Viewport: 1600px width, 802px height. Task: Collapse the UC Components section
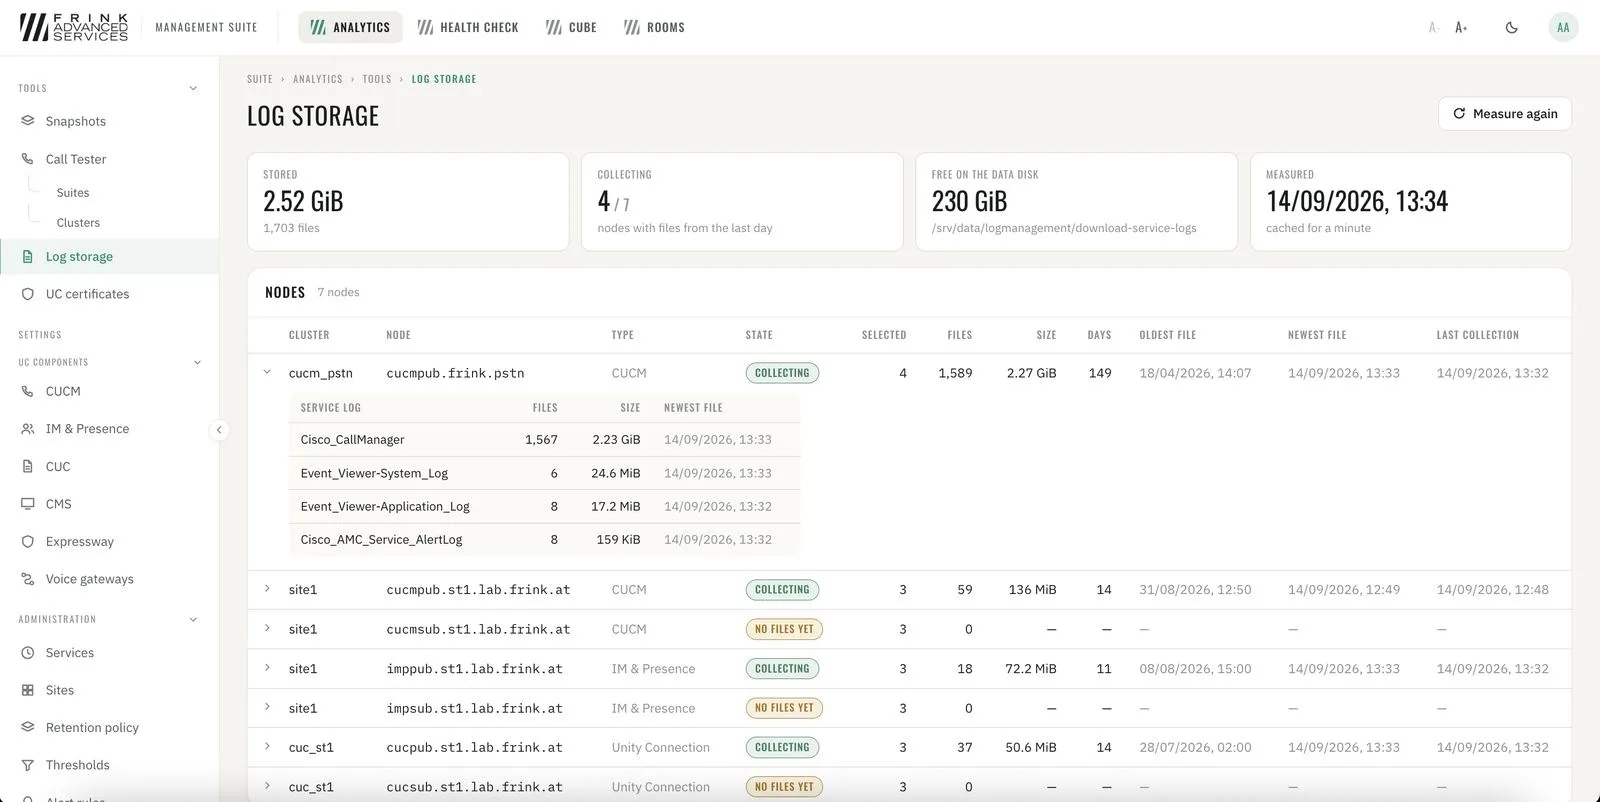tap(197, 362)
